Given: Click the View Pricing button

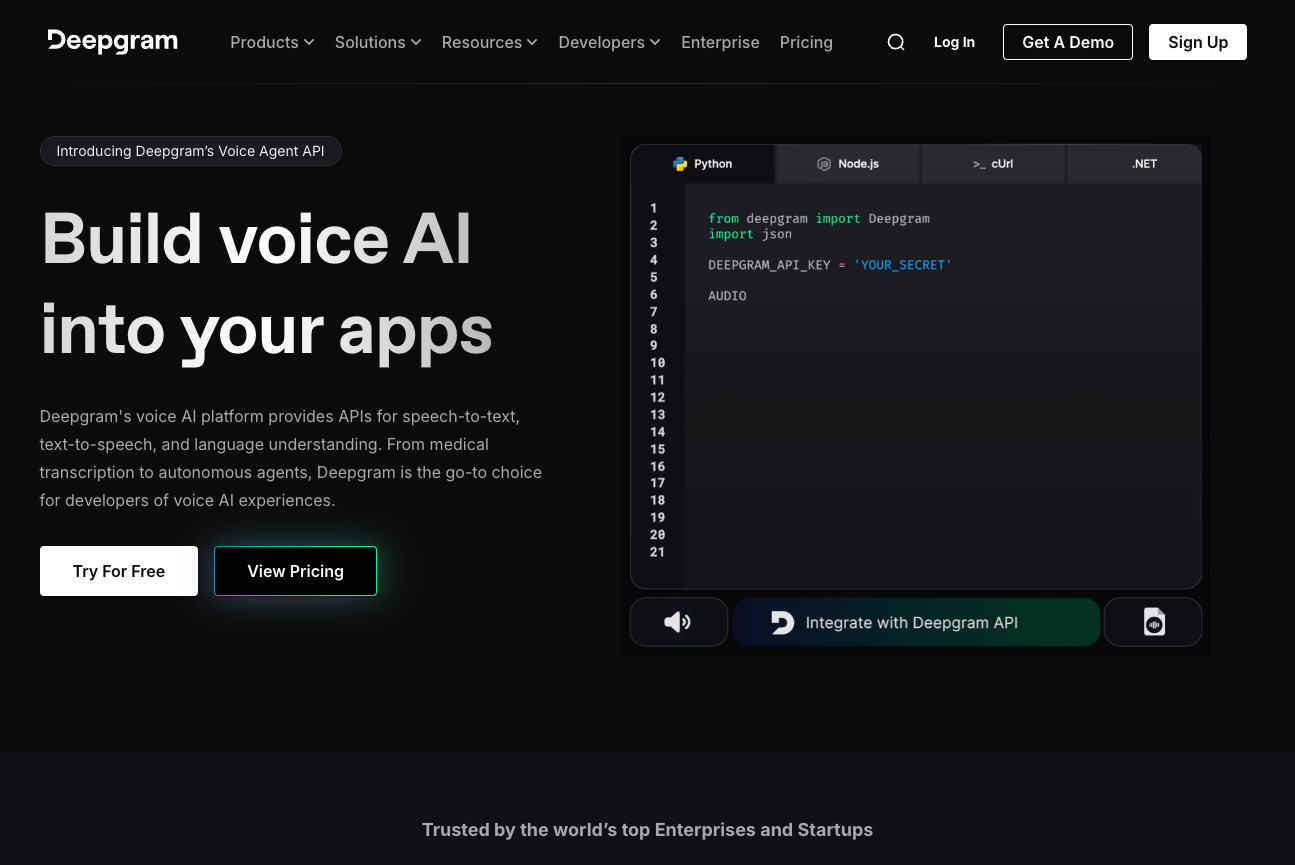Looking at the screenshot, I should point(295,571).
